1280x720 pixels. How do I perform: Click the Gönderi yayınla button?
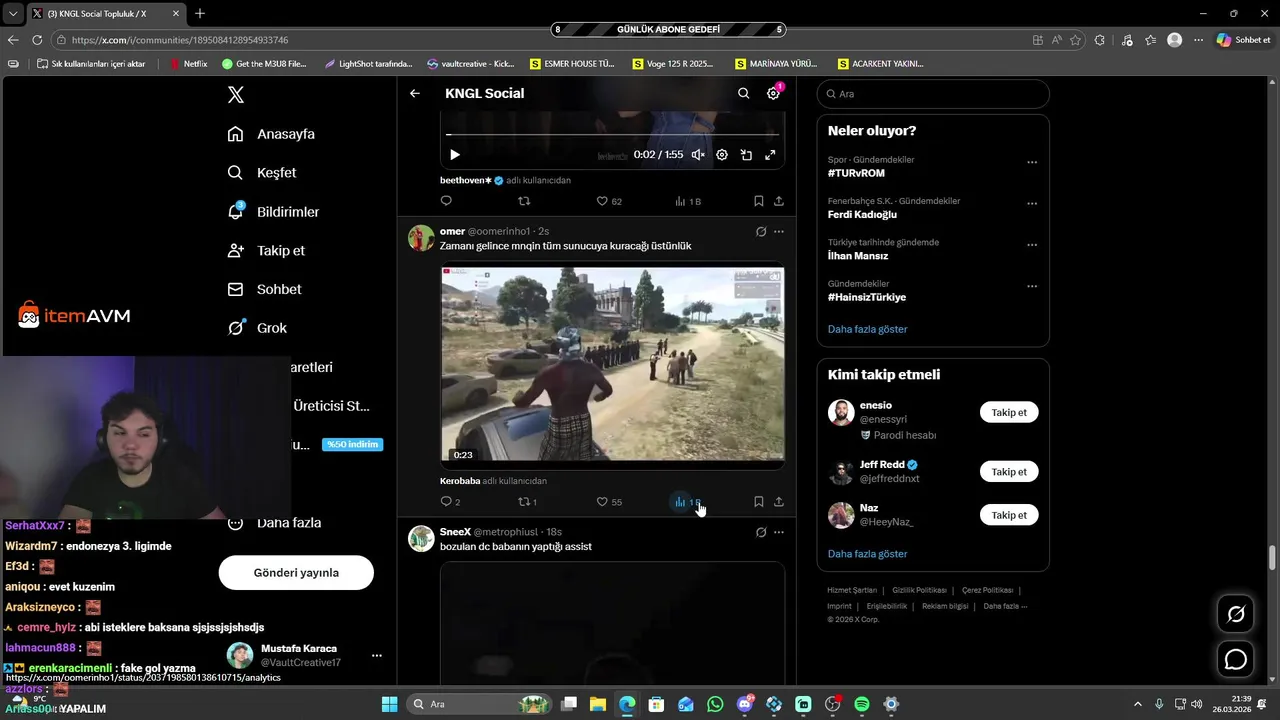pos(296,573)
